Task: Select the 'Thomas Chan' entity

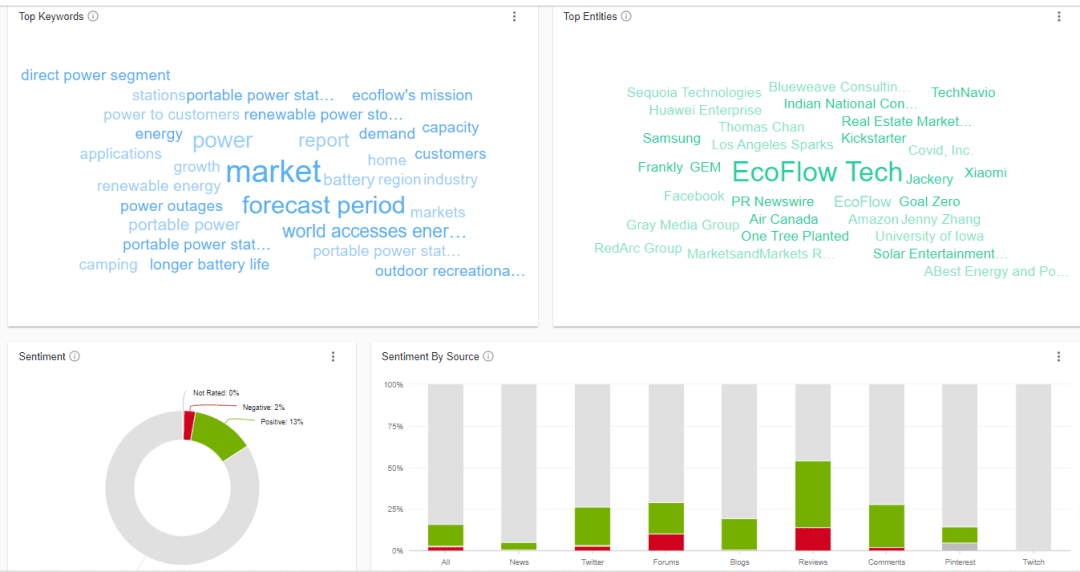Action: pos(761,127)
